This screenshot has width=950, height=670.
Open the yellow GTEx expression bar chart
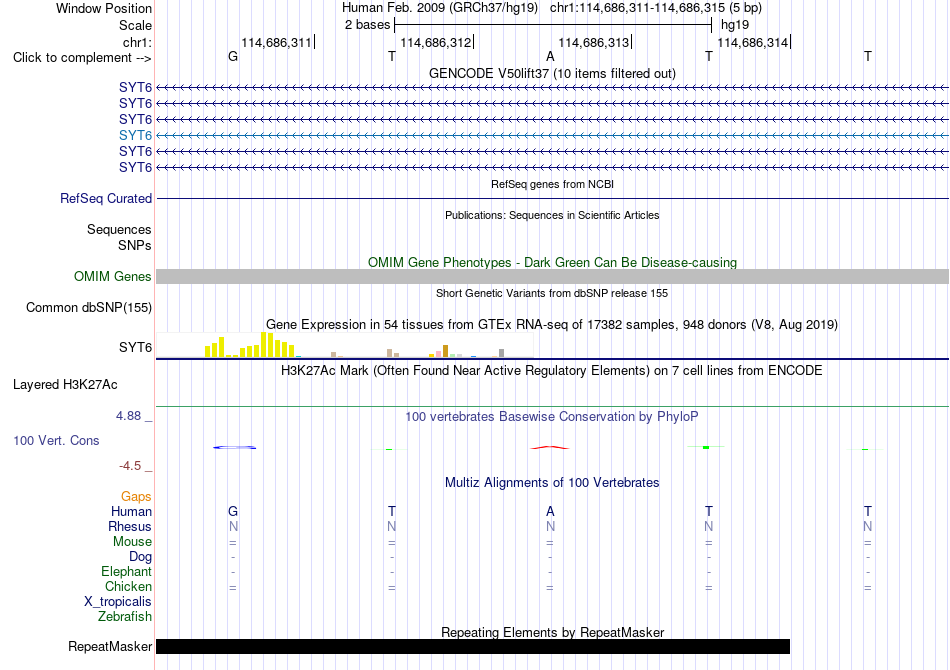click(x=250, y=345)
